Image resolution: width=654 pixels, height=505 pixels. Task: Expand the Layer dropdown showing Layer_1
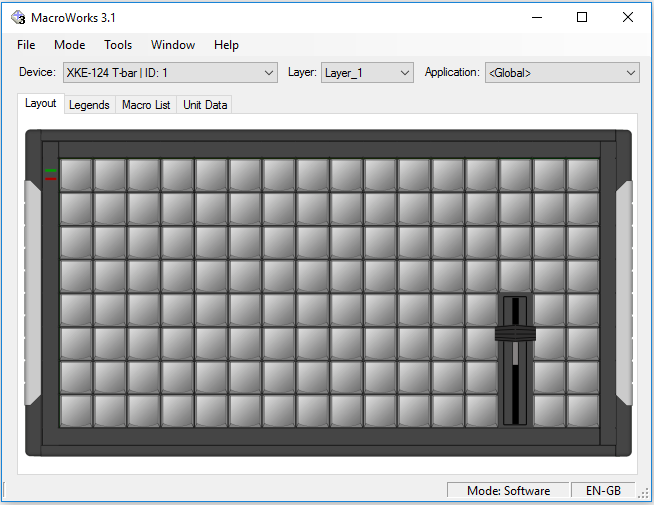pyautogui.click(x=367, y=73)
